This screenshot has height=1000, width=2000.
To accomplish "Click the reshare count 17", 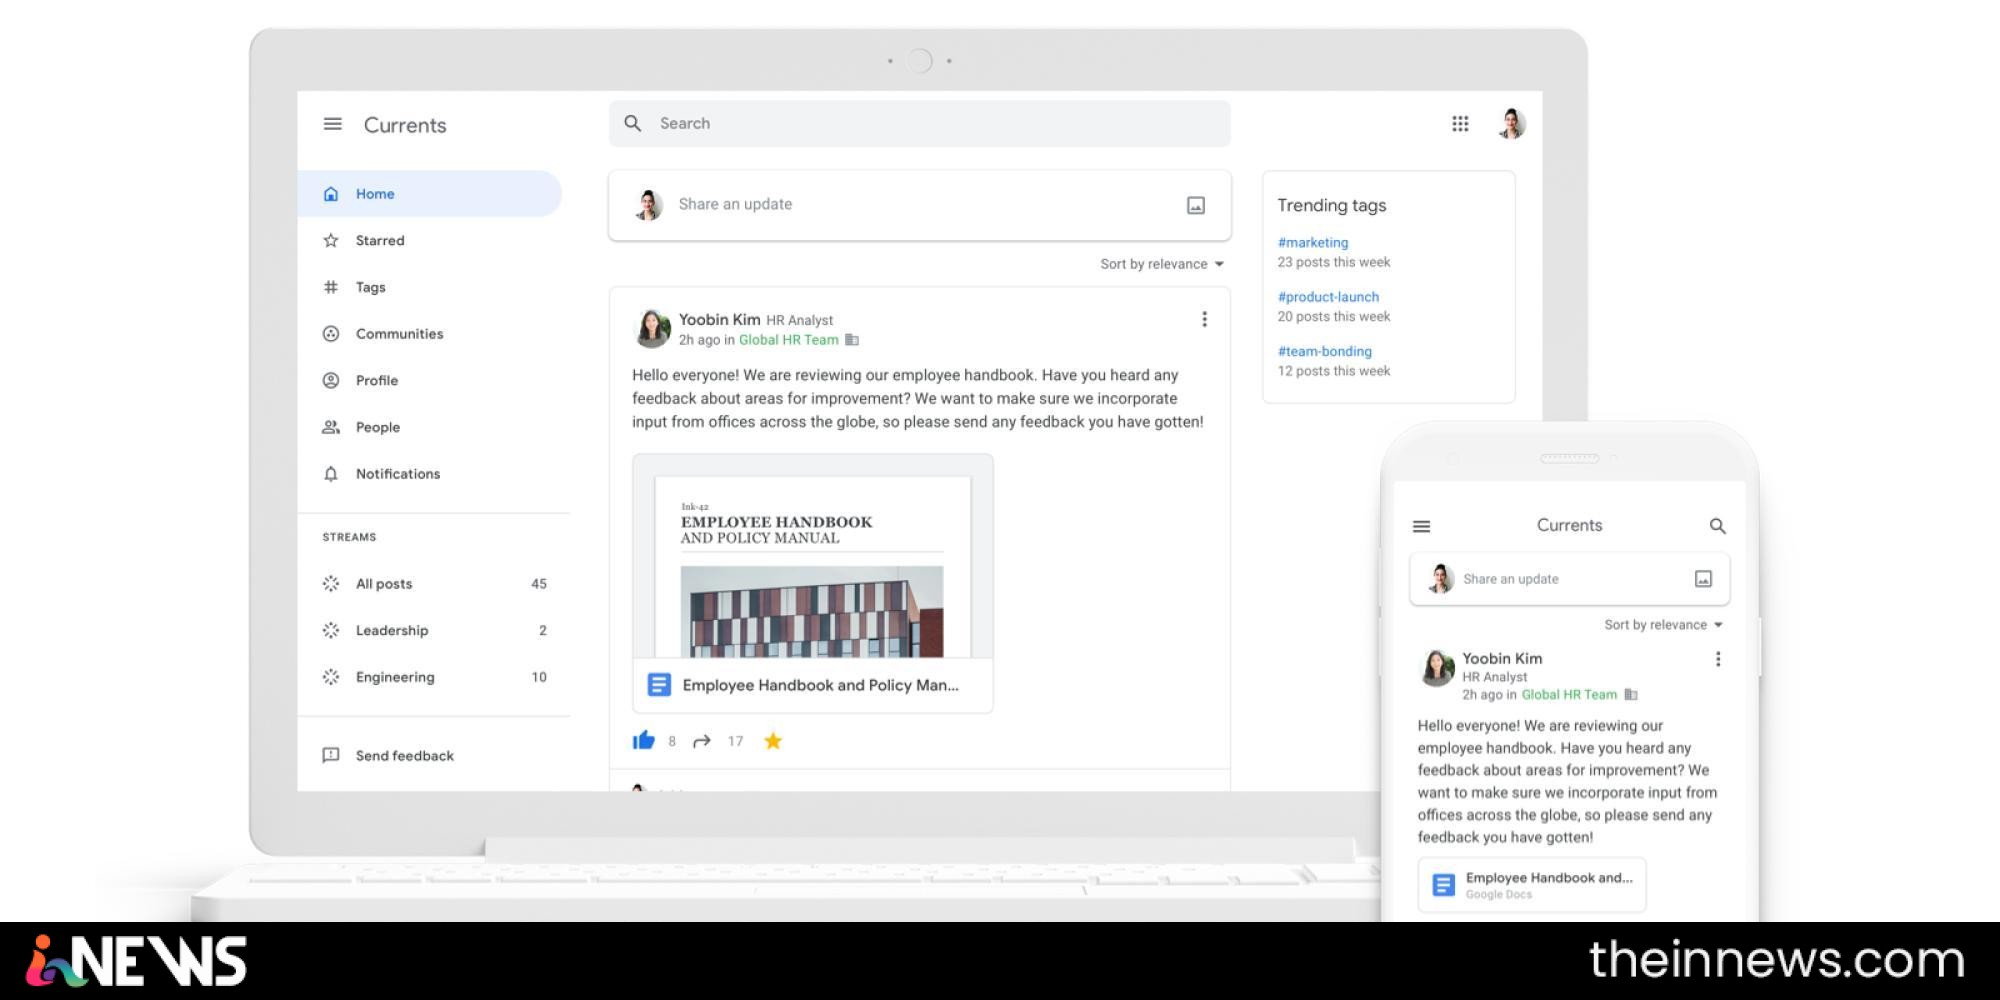I will (x=735, y=741).
